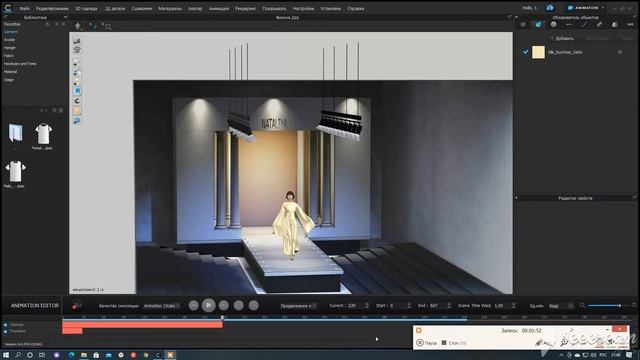Jump to the animation start
Image resolution: width=640 pixels, height=360 pixels.
[193, 305]
